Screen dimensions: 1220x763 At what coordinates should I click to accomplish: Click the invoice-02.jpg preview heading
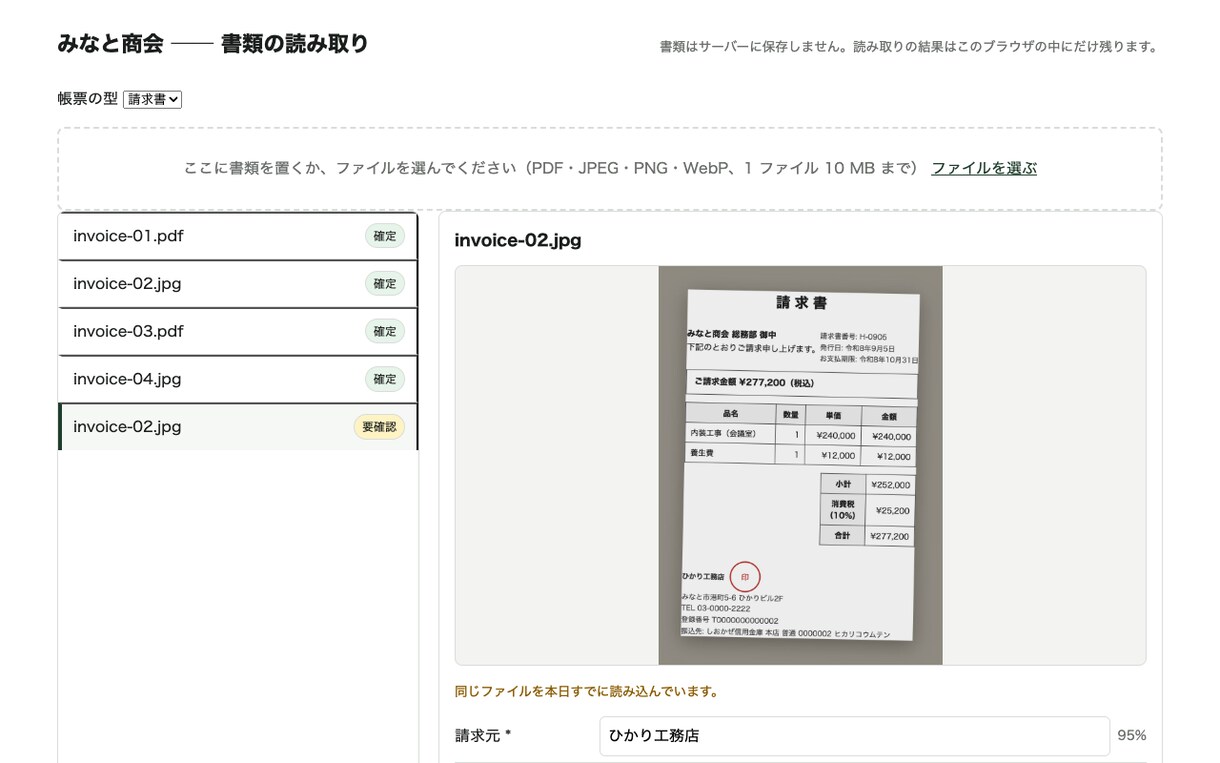click(518, 240)
